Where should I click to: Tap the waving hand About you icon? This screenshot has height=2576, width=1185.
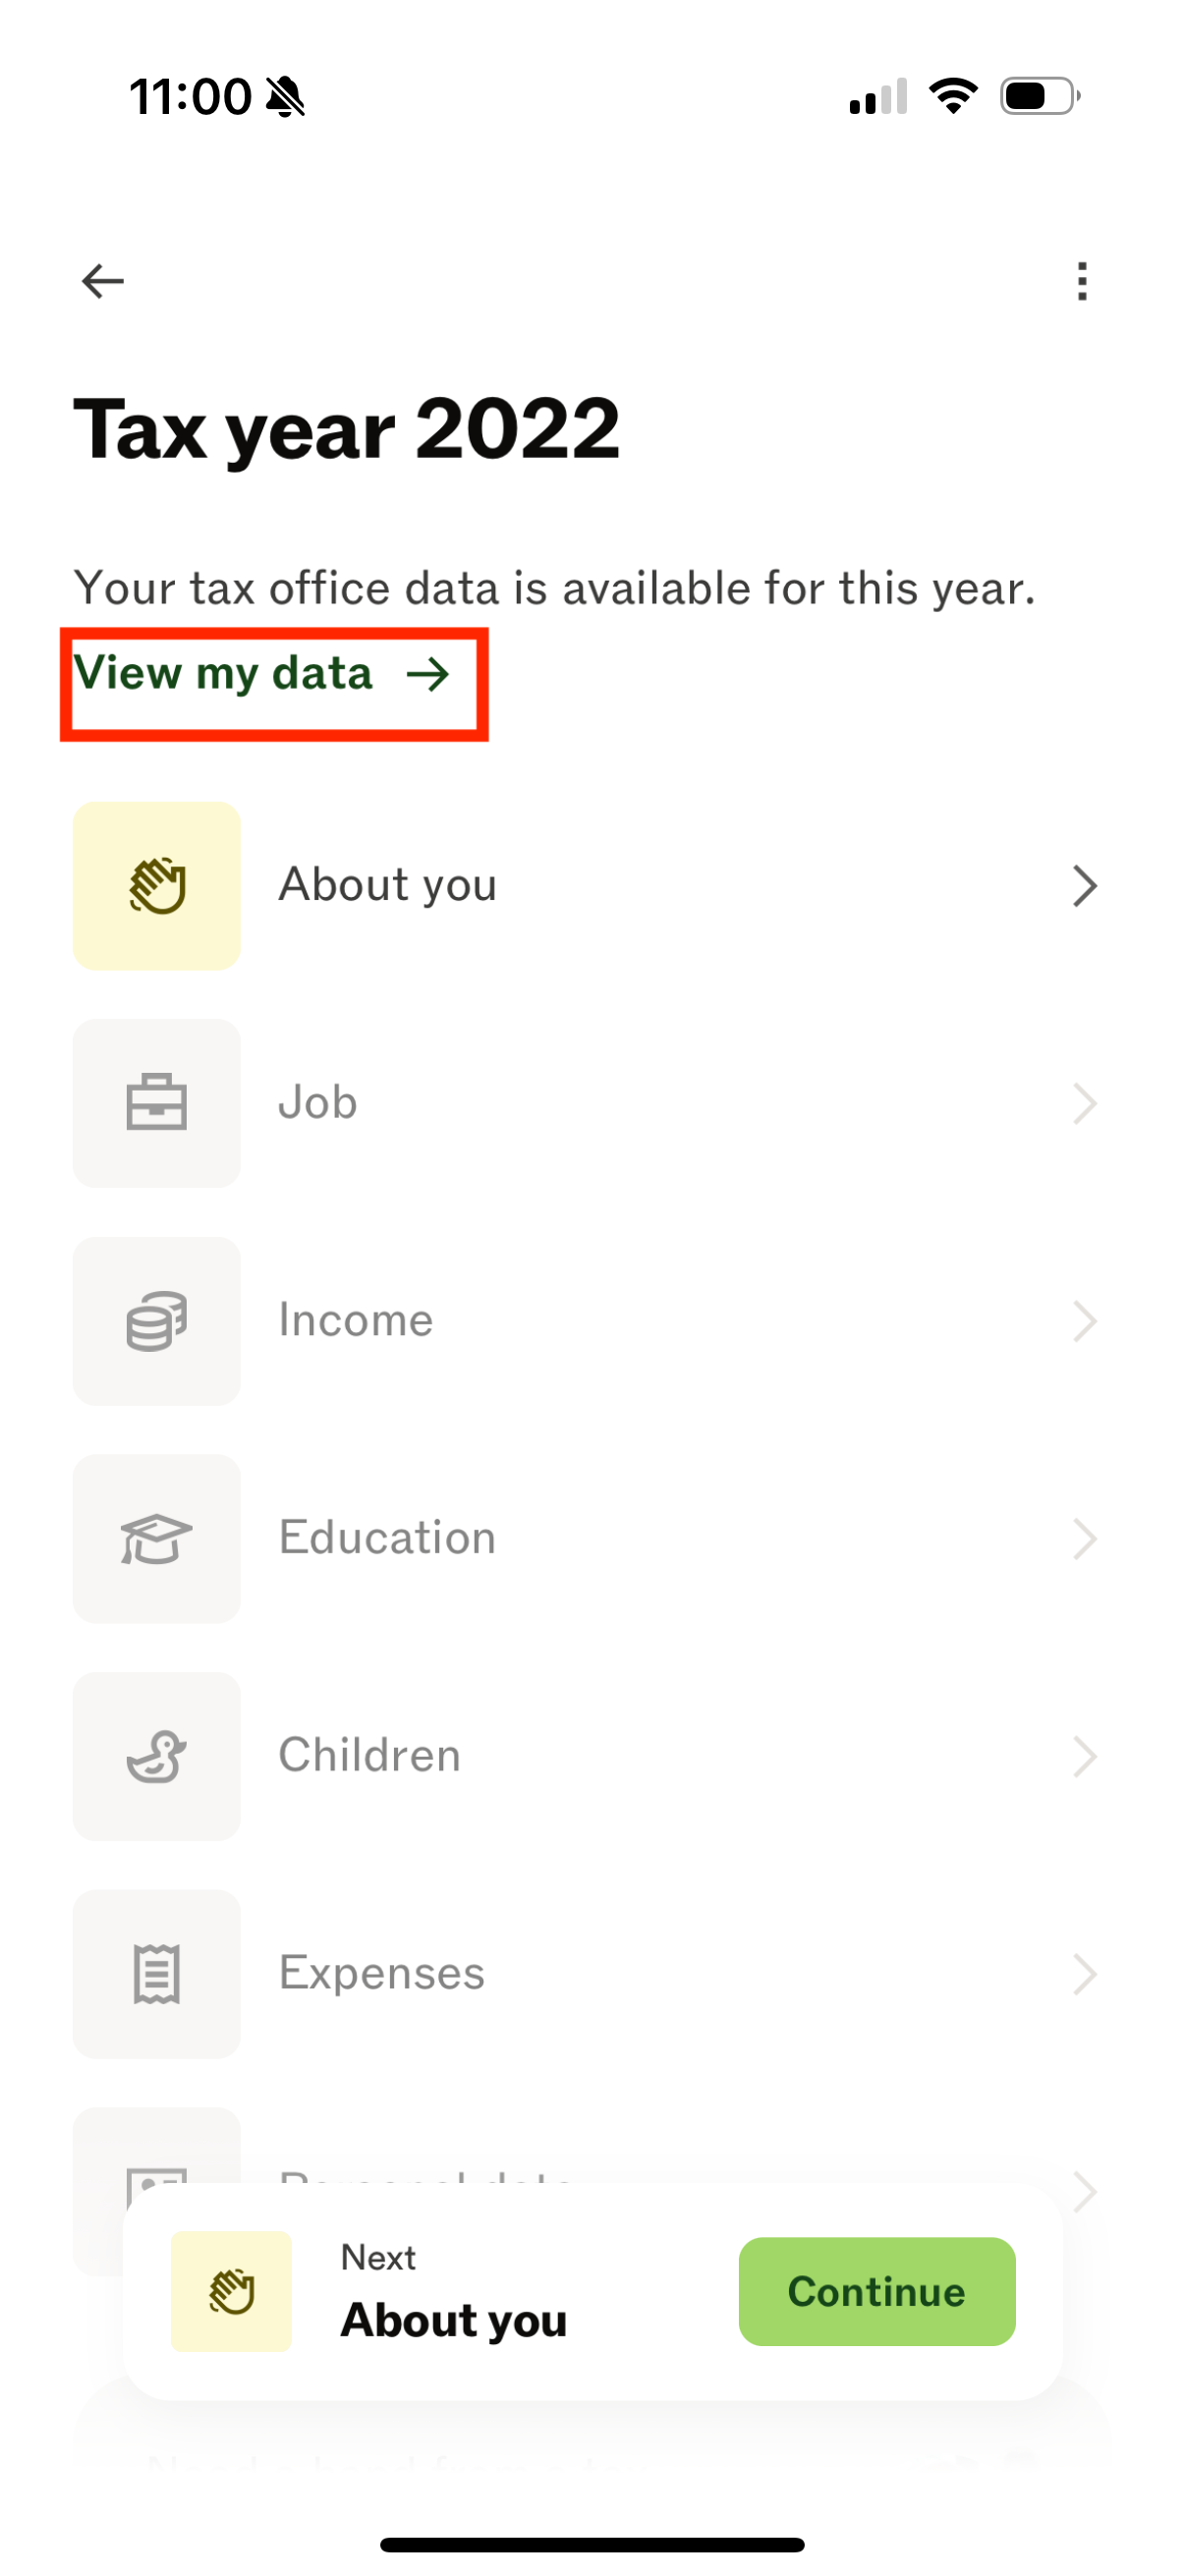point(157,885)
